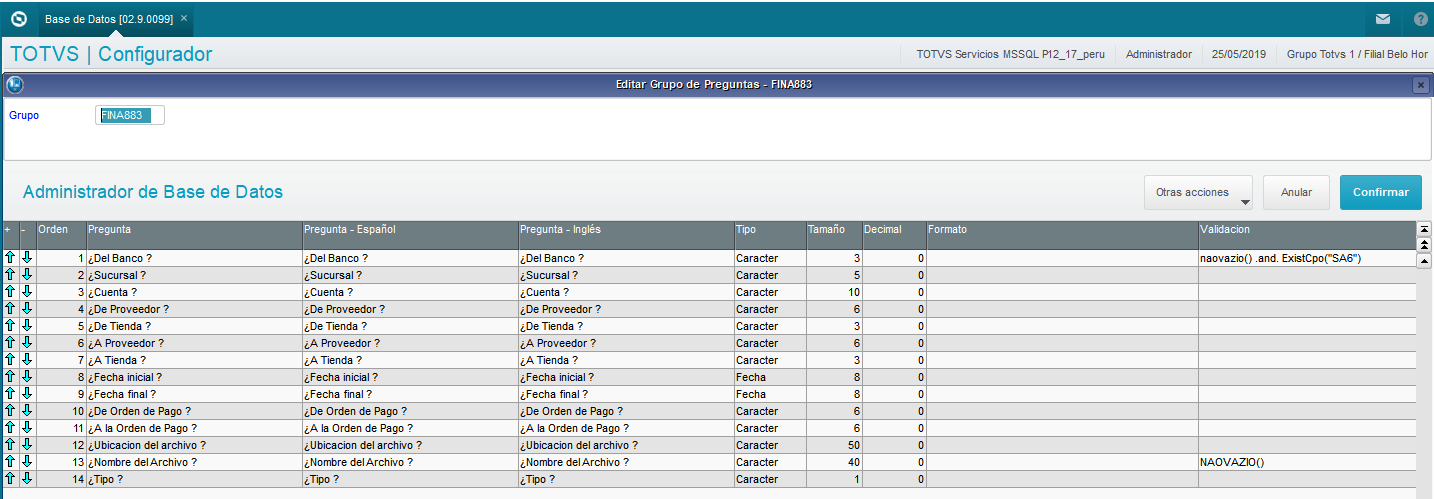Click the Validacion column header
Image resolution: width=1434 pixels, height=499 pixels.
1307,235
